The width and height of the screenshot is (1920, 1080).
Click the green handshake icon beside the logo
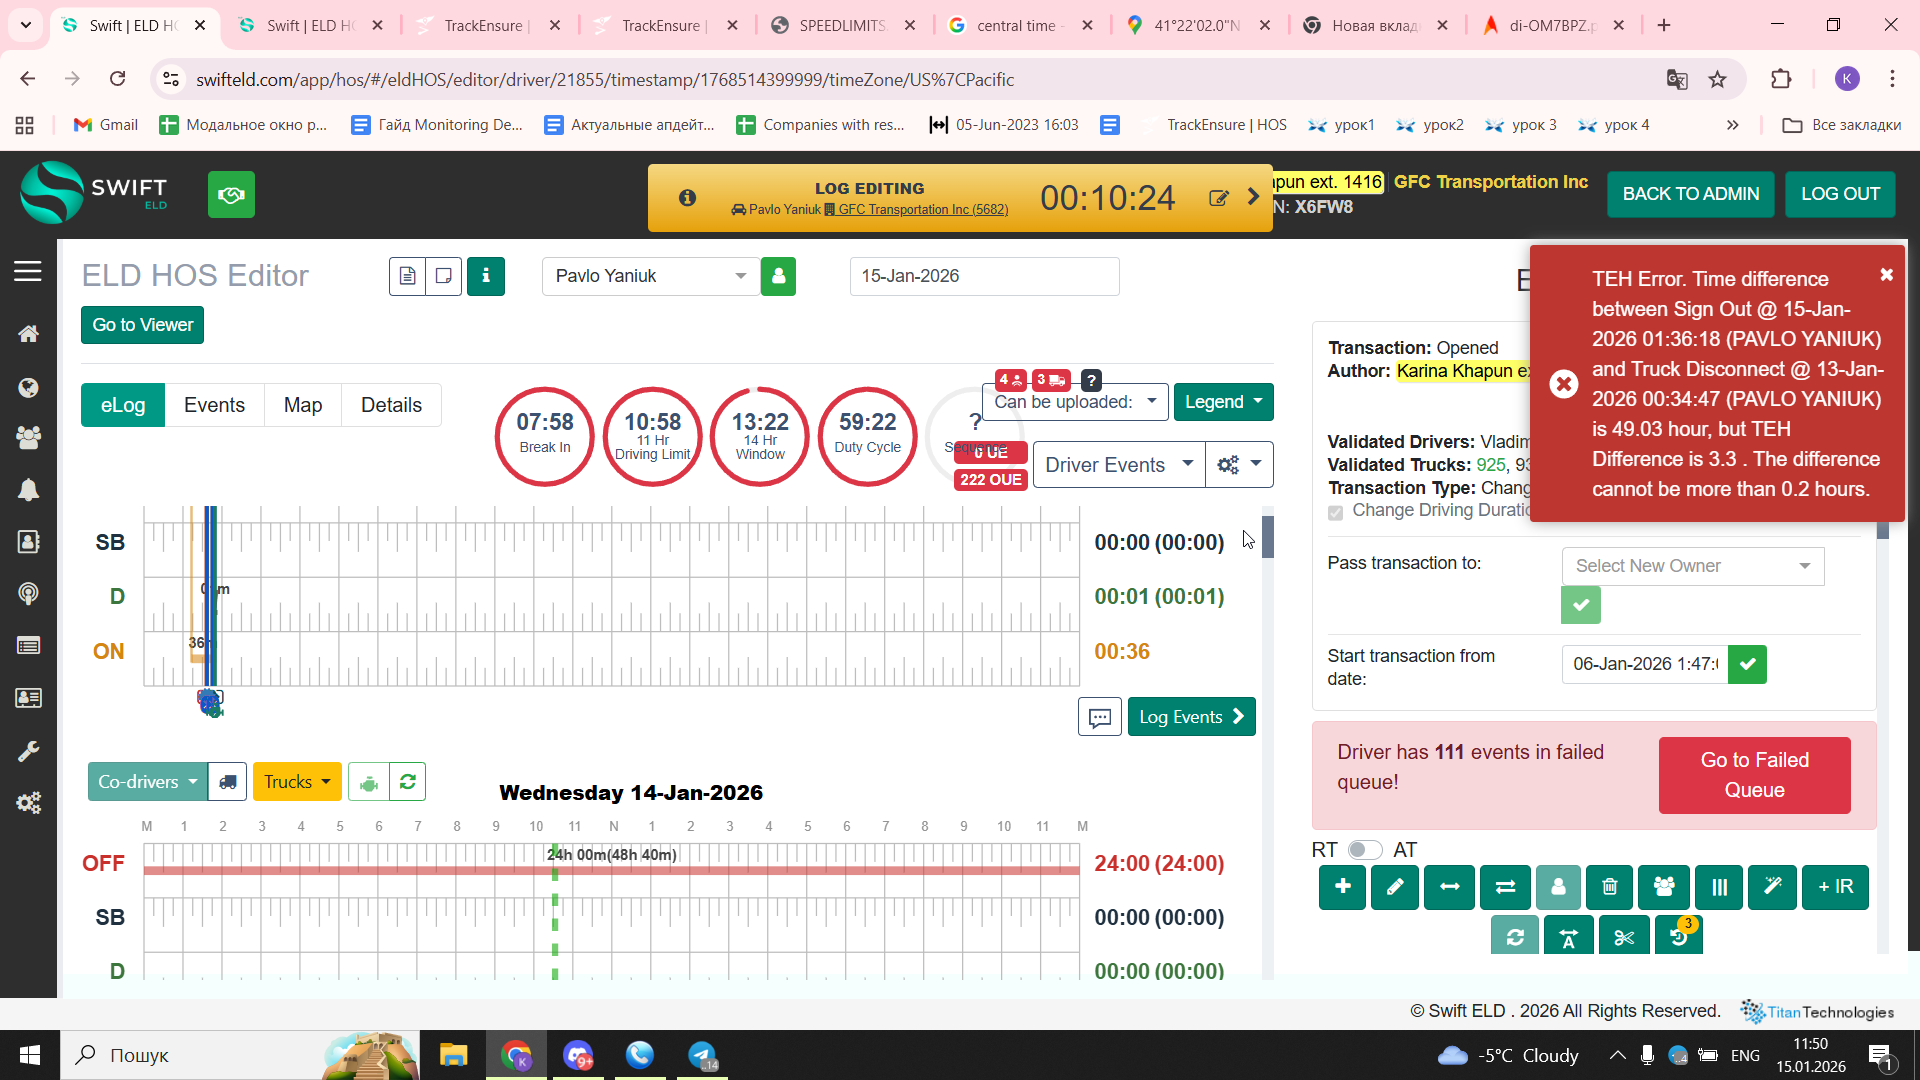[x=231, y=195]
